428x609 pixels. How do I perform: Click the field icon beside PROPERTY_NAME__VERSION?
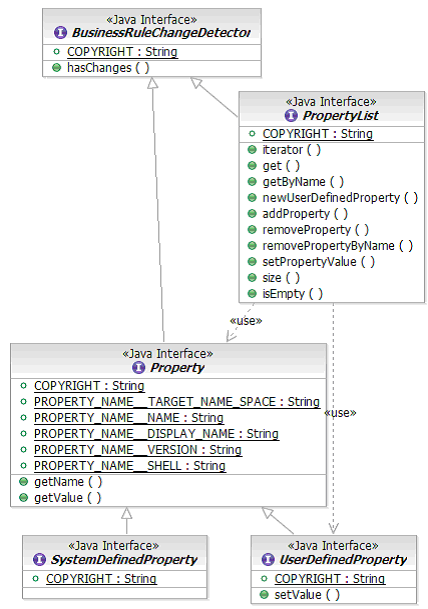24,450
